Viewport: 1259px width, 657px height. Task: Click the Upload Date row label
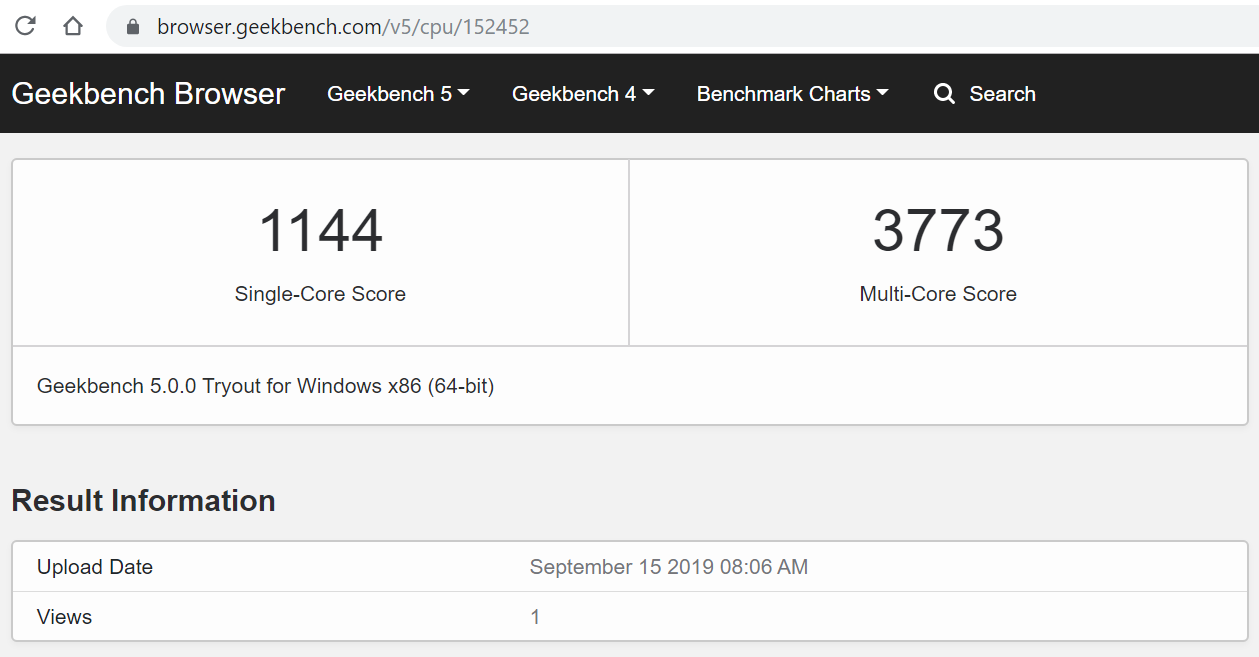[95, 567]
